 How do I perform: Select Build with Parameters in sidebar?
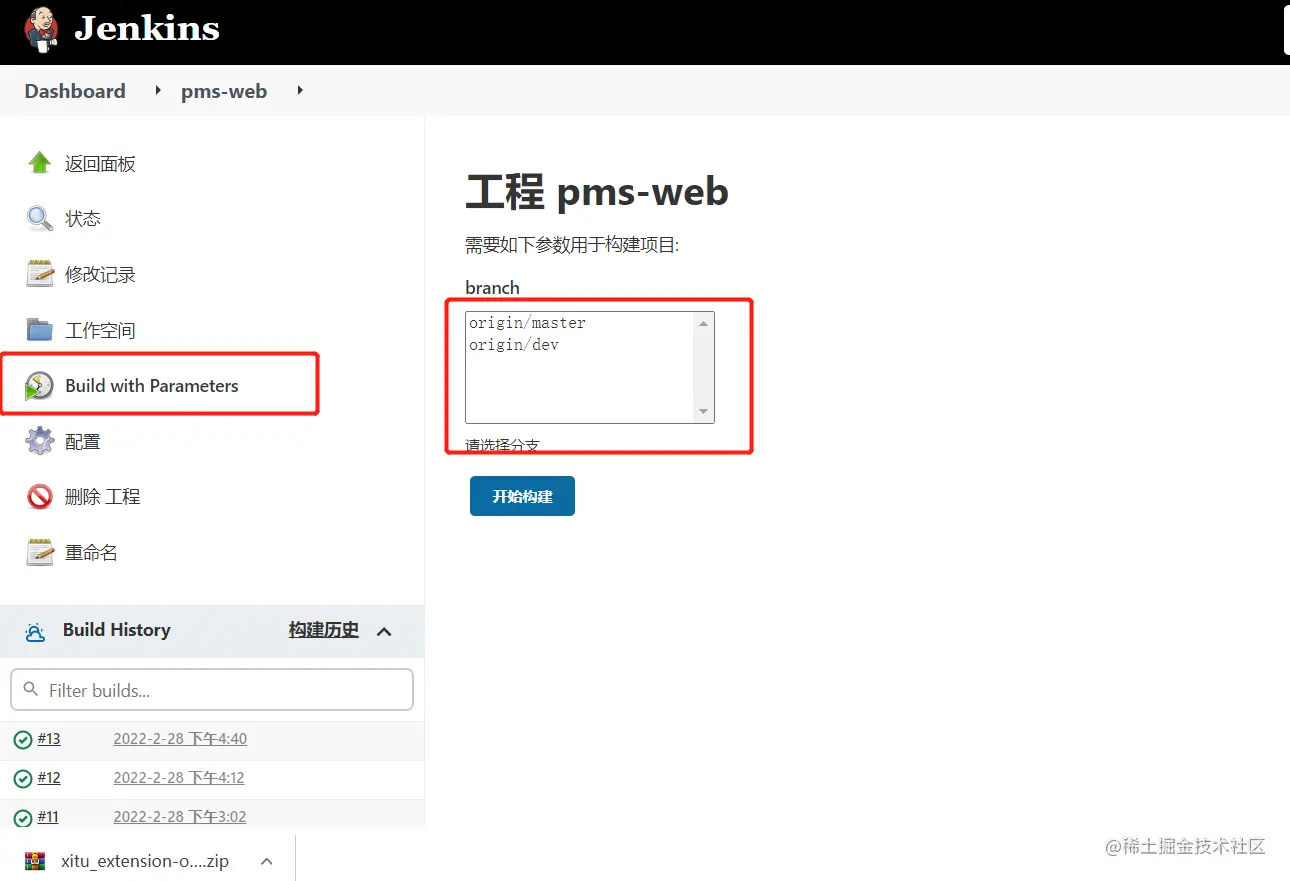click(x=152, y=386)
